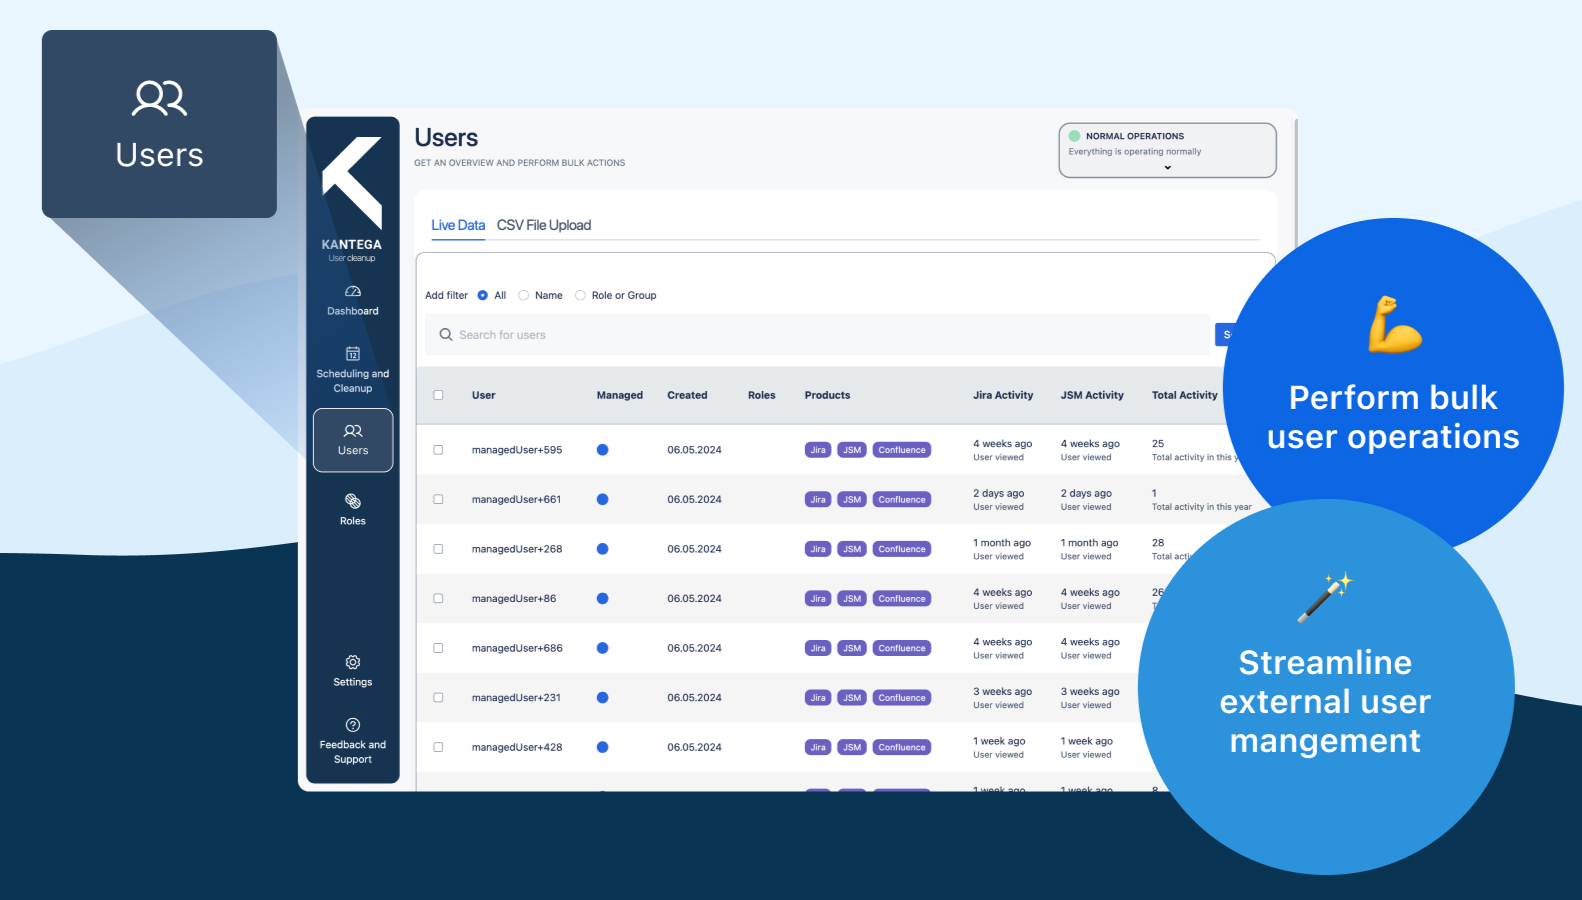Open Scheduling and Cleanup page

[x=353, y=370]
